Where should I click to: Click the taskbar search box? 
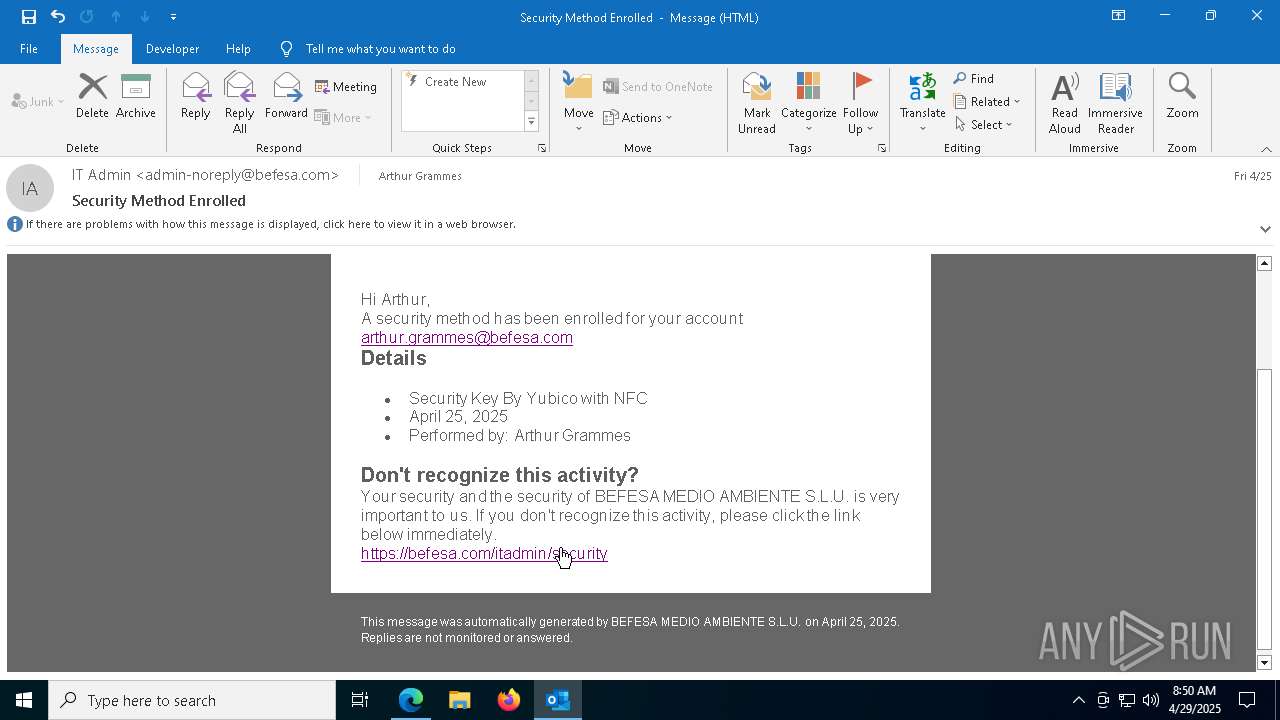(x=192, y=700)
